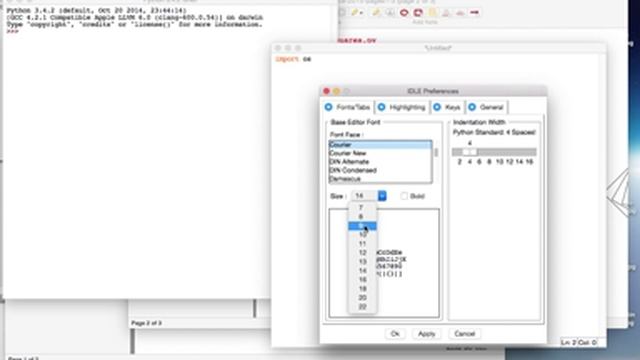Select Courier New in the Font Face list
This screenshot has width=640, height=360.
(x=380, y=153)
